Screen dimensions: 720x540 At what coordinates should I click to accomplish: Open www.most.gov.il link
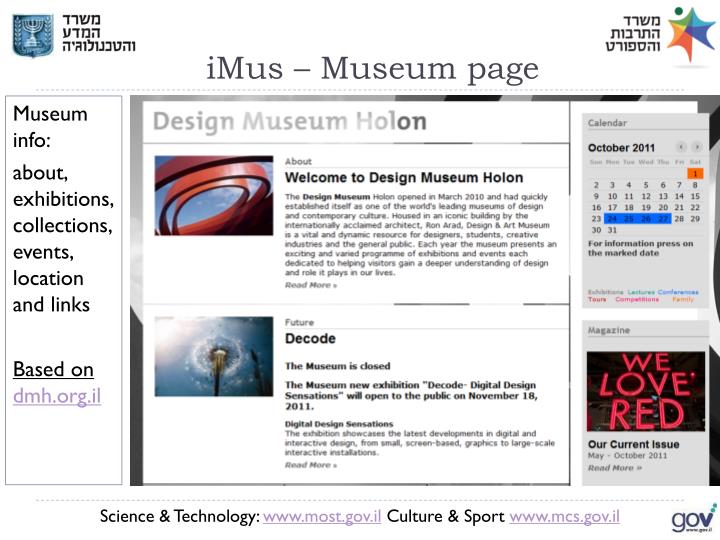click(322, 516)
